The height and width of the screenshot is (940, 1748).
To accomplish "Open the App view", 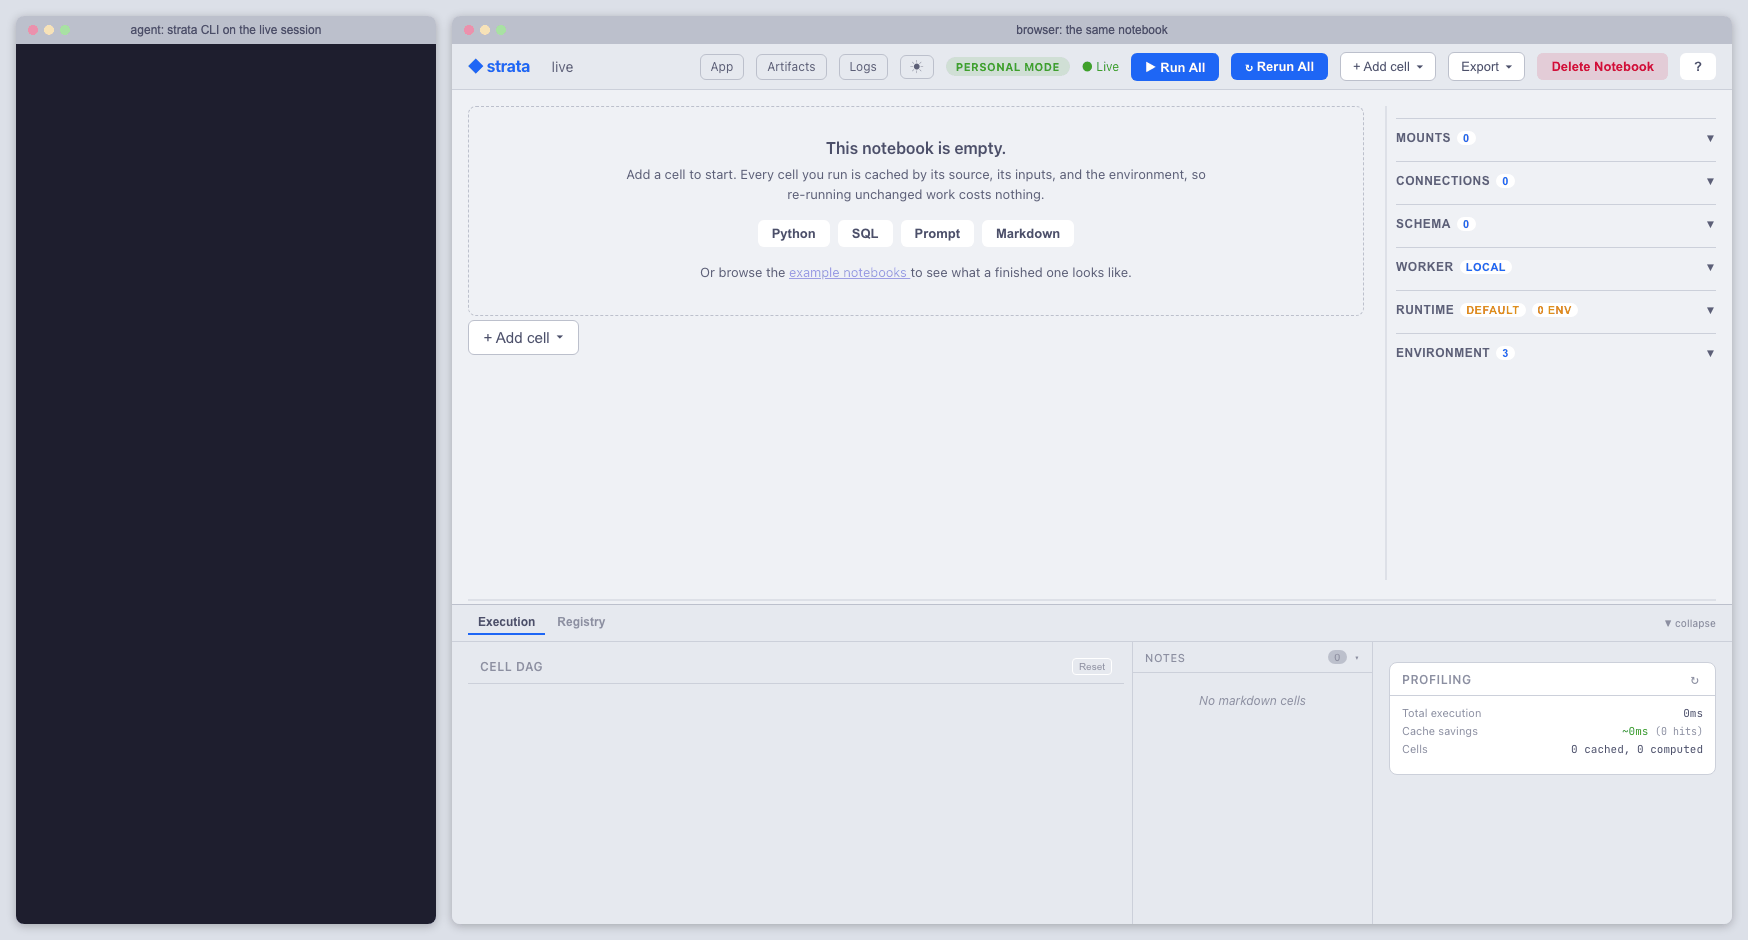I will [722, 67].
